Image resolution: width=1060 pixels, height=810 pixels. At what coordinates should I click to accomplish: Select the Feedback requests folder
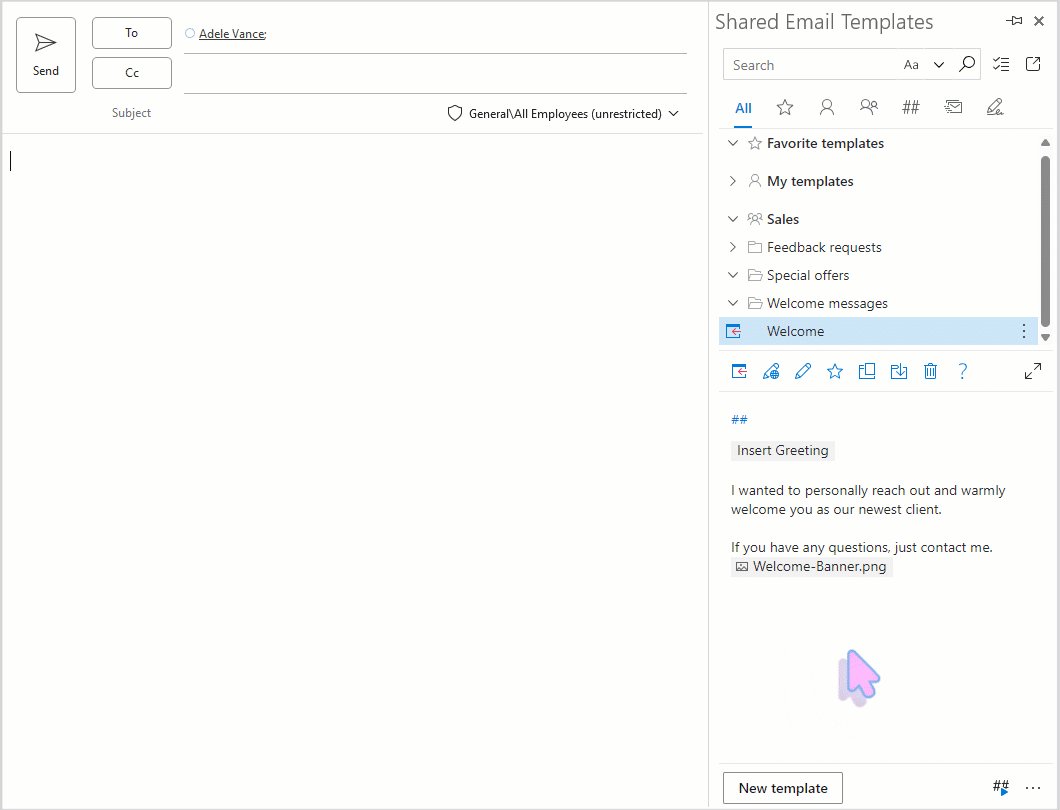click(824, 247)
